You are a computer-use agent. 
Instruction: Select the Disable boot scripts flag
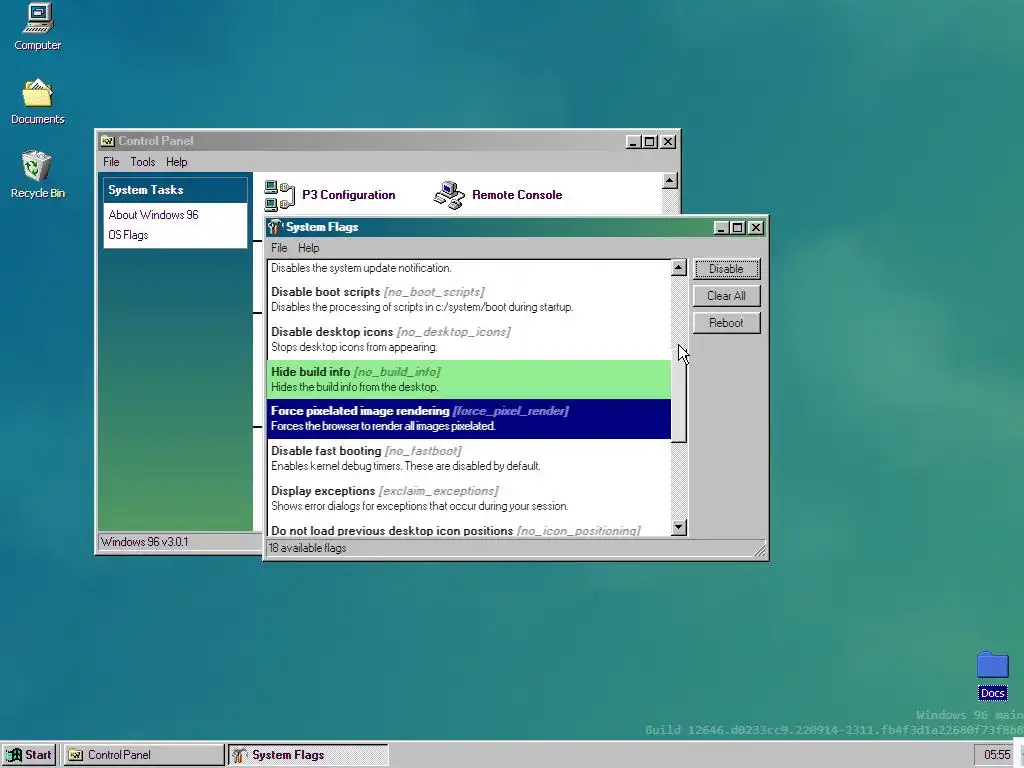(469, 299)
